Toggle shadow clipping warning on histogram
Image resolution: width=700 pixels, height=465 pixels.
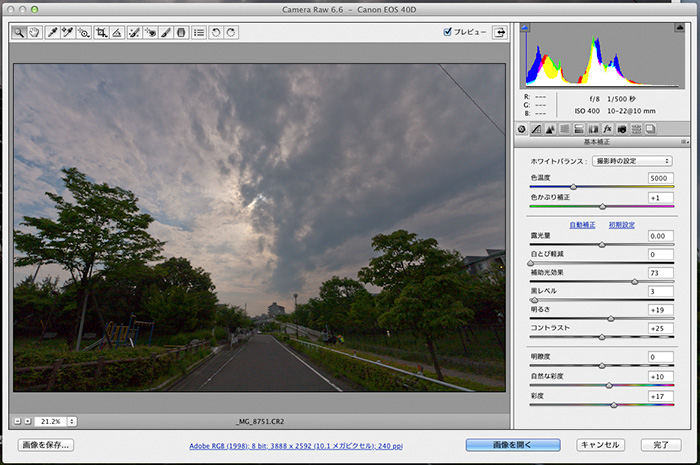click(x=525, y=28)
